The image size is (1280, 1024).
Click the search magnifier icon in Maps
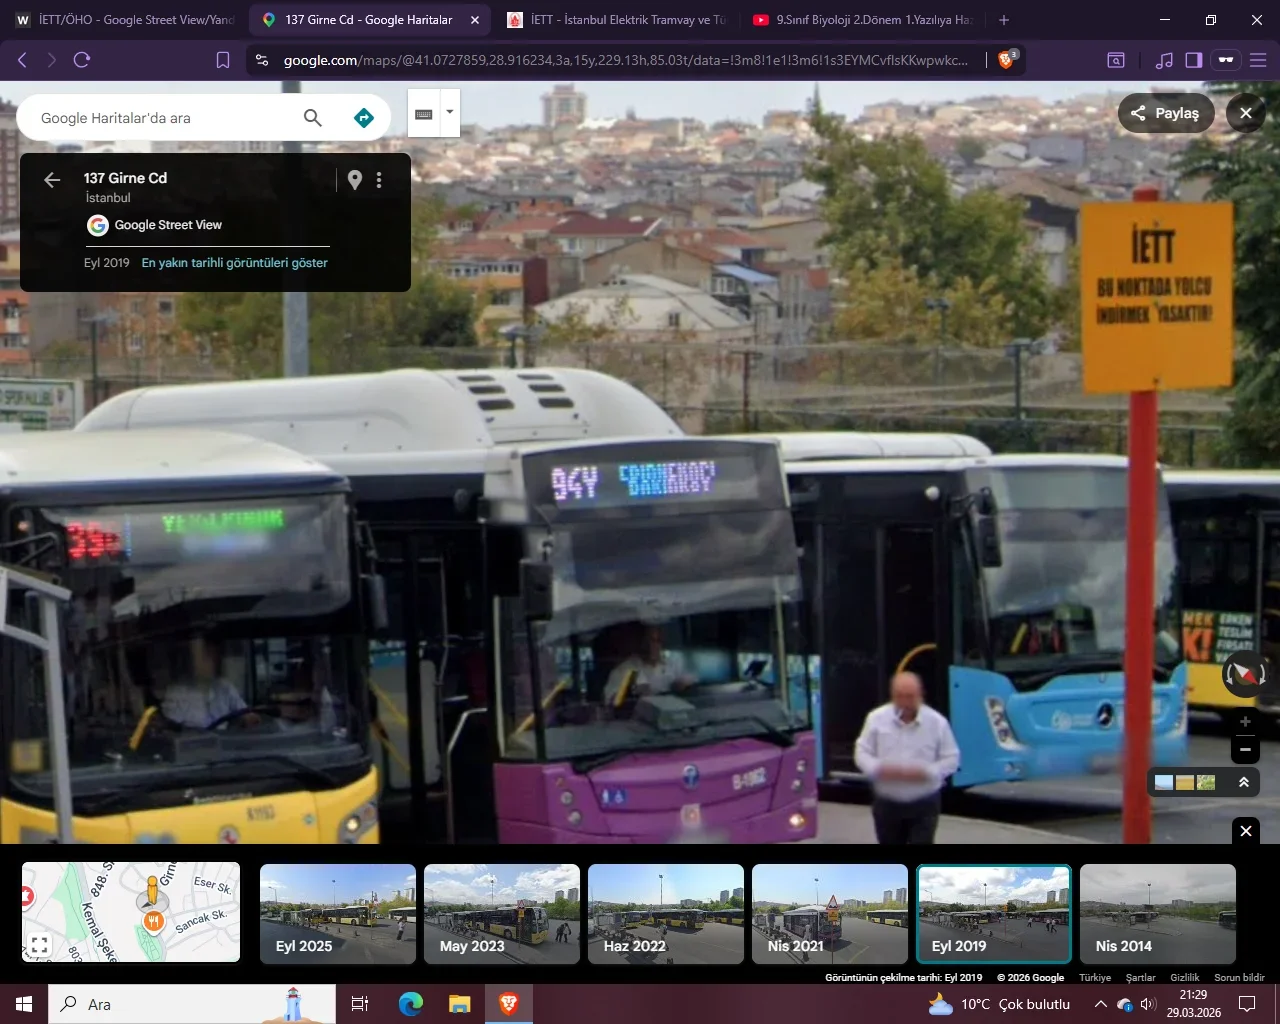pyautogui.click(x=313, y=118)
